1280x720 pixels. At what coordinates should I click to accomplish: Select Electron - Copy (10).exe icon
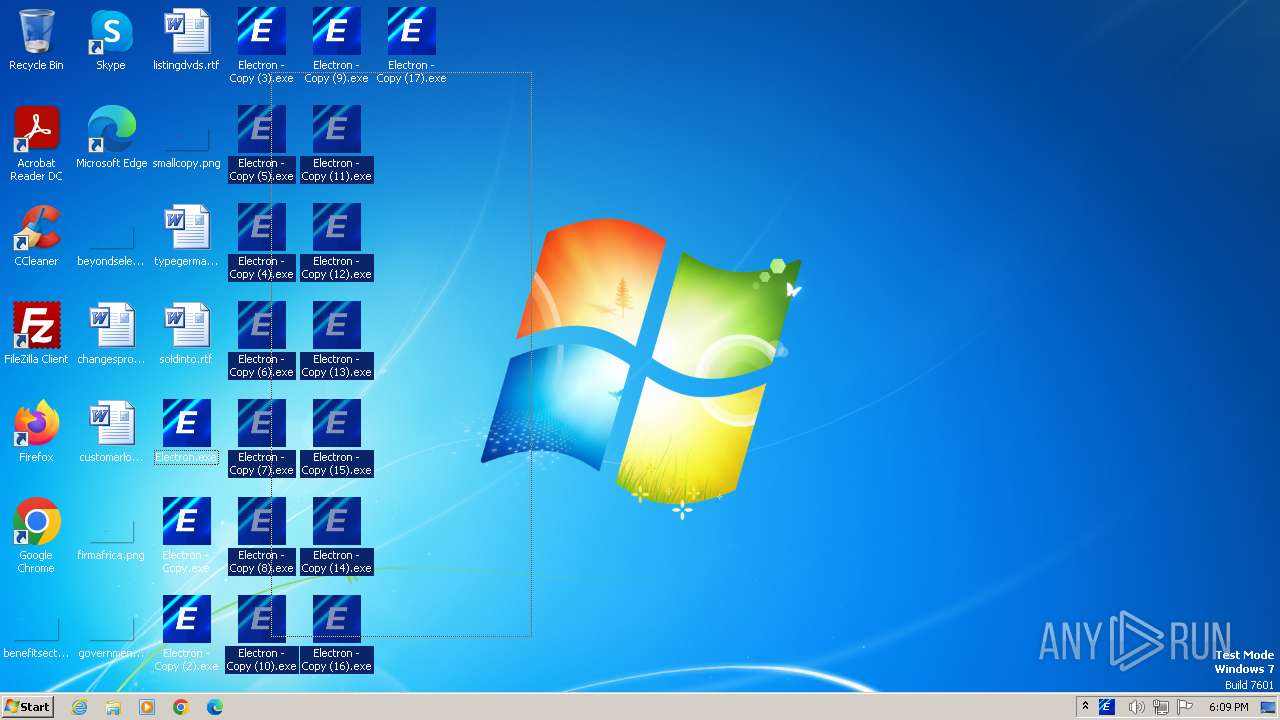(x=261, y=633)
